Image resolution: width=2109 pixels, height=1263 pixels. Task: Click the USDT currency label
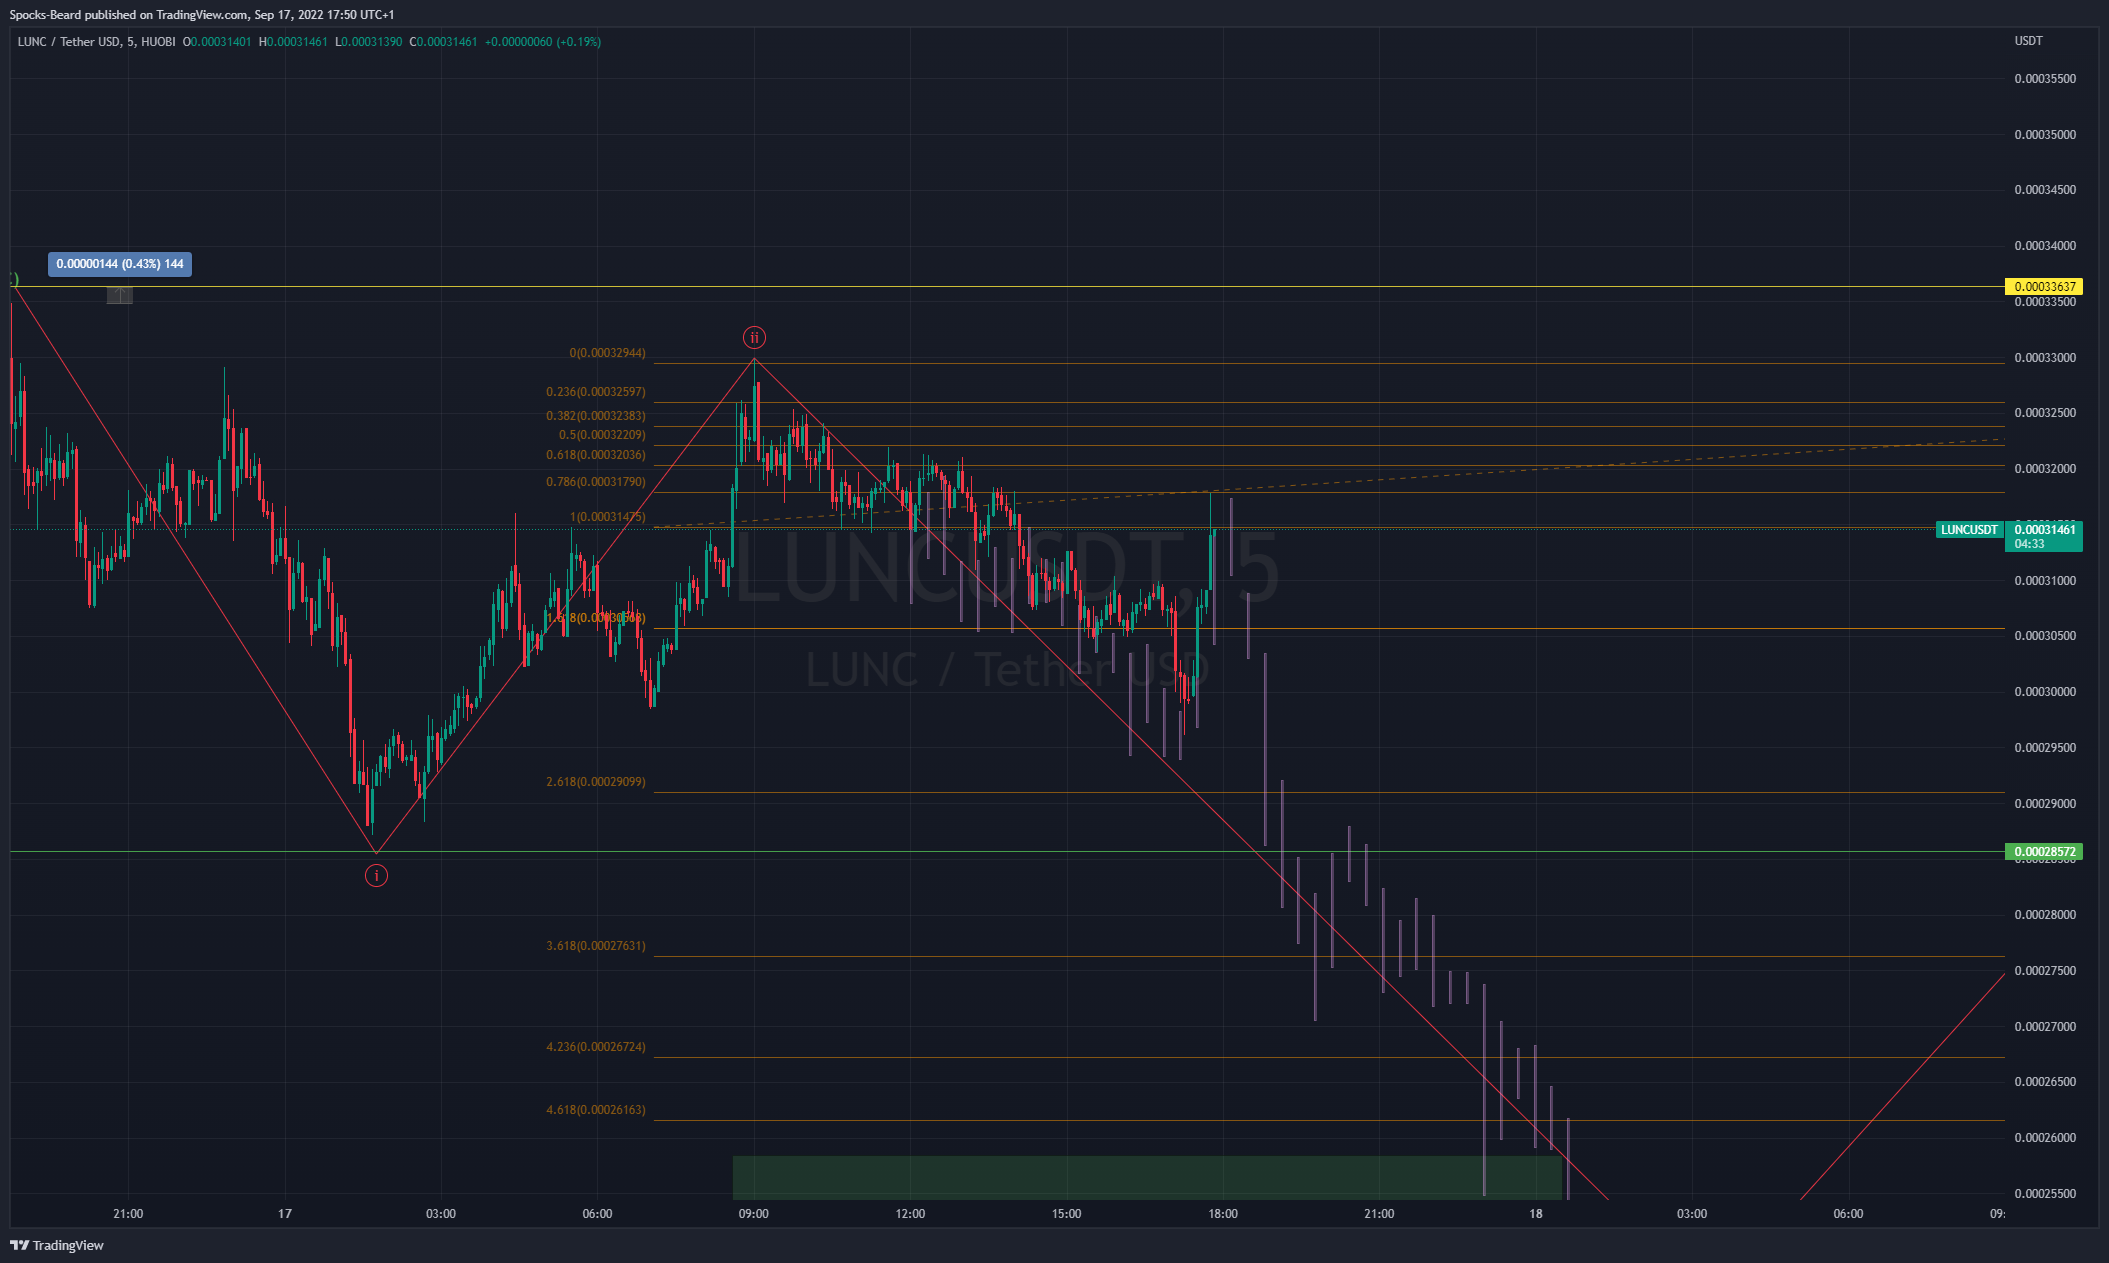(2028, 41)
